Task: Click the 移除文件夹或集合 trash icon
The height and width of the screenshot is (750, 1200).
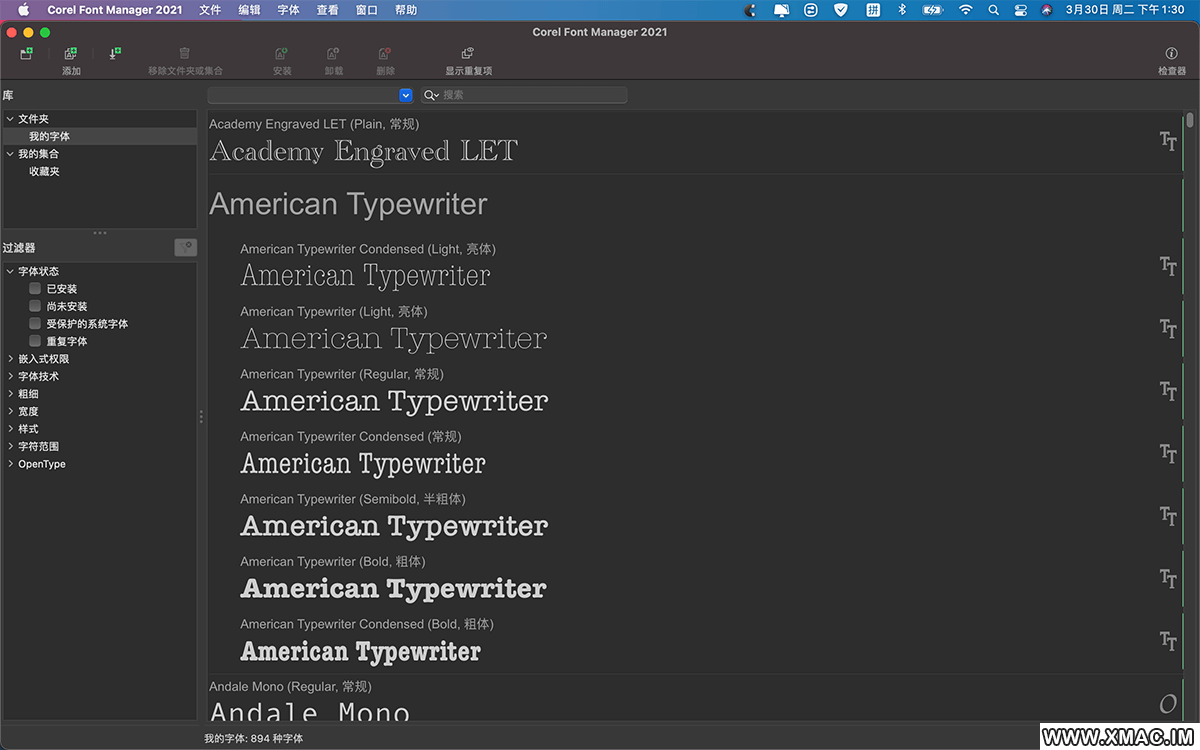Action: (184, 53)
